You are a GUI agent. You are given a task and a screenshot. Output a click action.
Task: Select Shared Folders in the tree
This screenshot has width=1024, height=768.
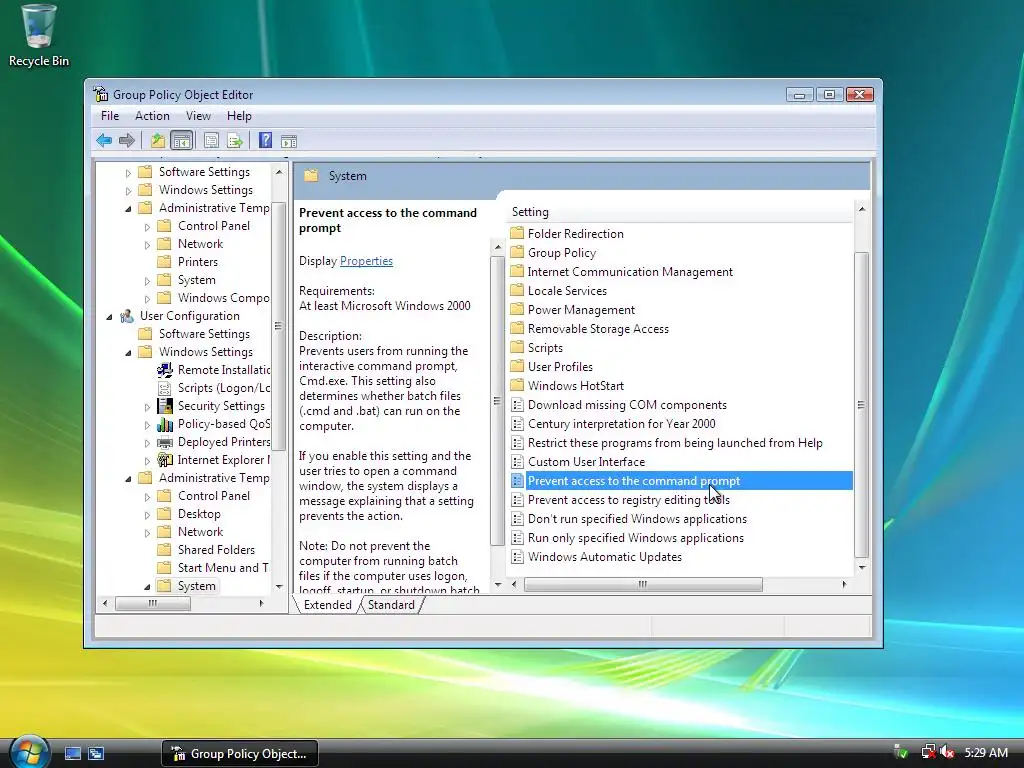pyautogui.click(x=216, y=550)
